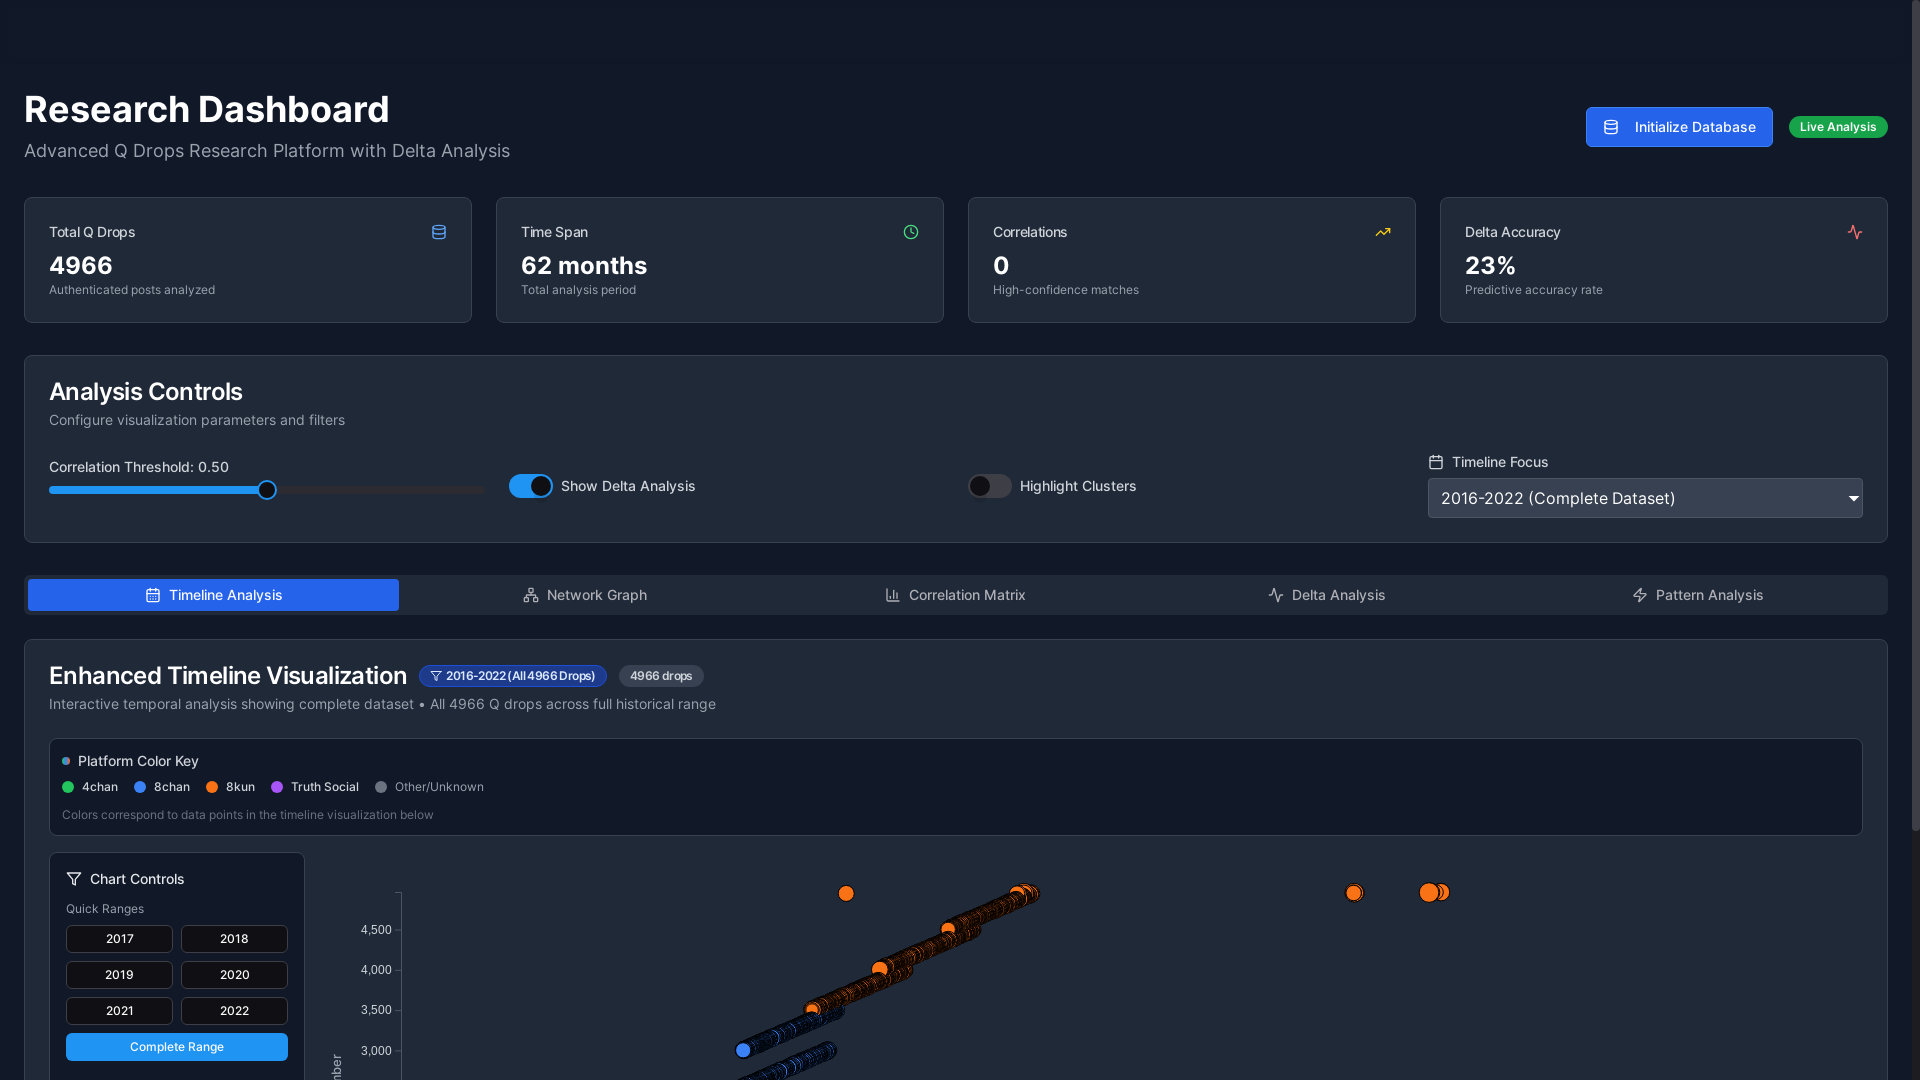Click the filter funnel icon beside Chart Controls

pyautogui.click(x=74, y=879)
